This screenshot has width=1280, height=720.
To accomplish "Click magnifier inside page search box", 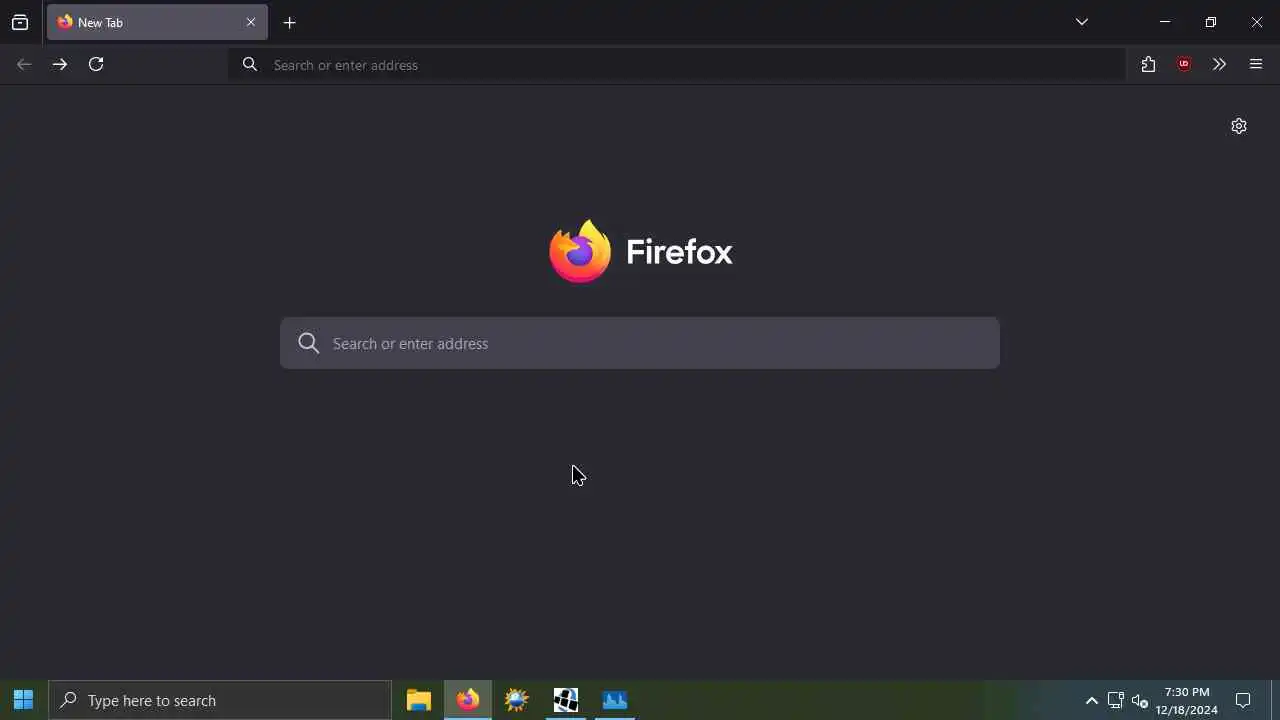I will pos(309,343).
